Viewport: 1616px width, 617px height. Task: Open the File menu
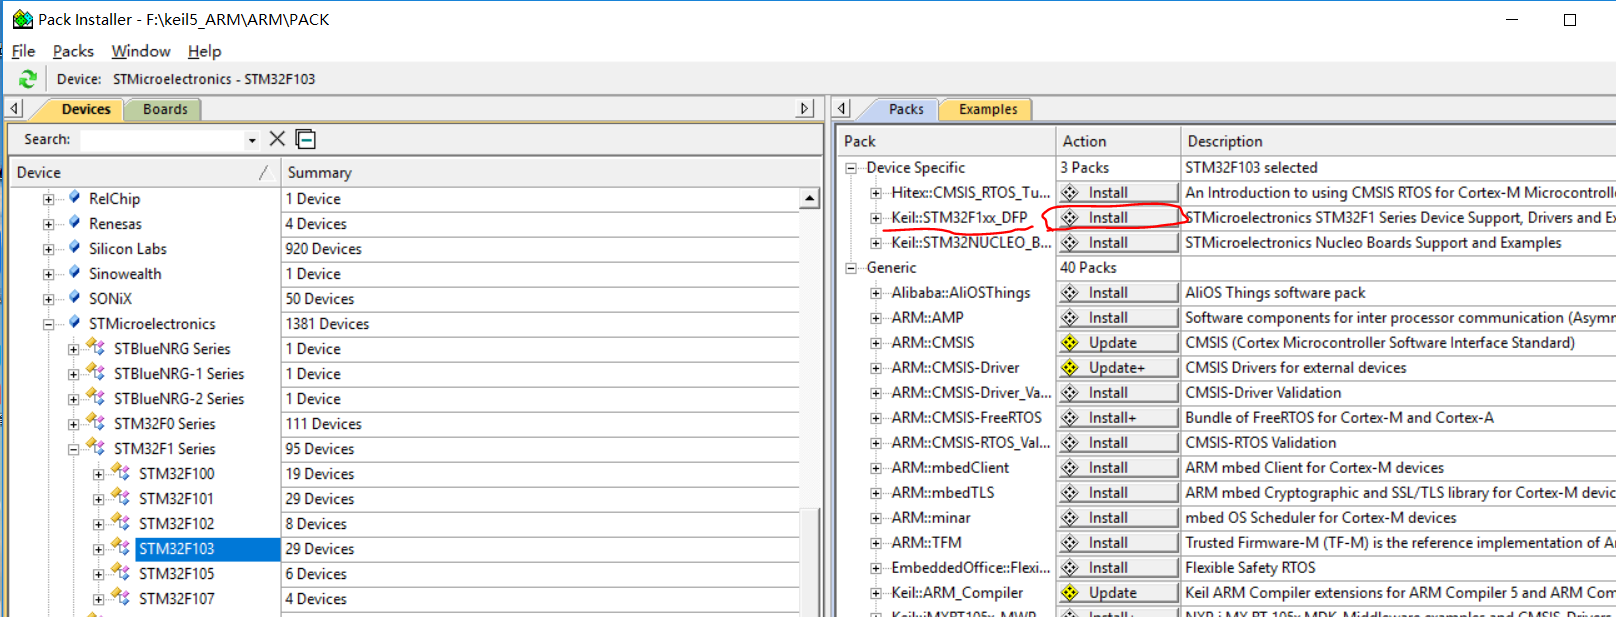point(23,51)
